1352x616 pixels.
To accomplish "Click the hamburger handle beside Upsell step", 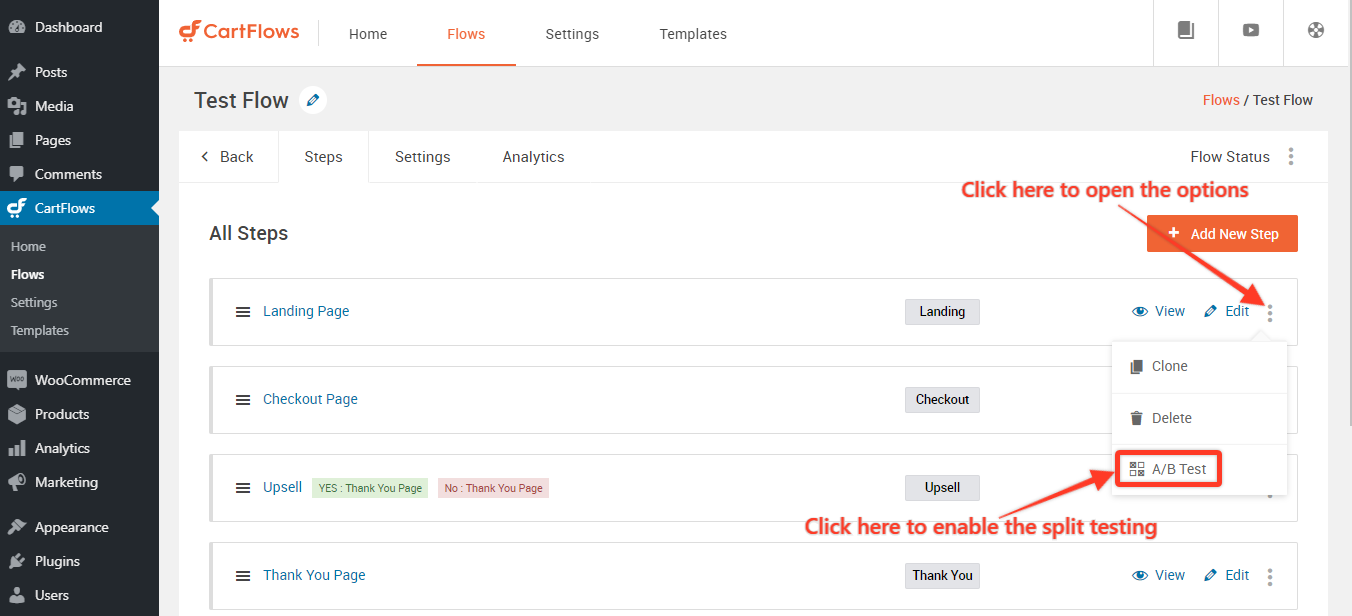I will pos(243,488).
